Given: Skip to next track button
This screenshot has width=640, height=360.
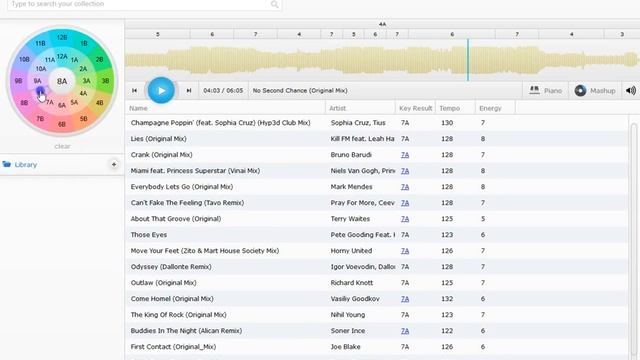Looking at the screenshot, I should pos(189,91).
